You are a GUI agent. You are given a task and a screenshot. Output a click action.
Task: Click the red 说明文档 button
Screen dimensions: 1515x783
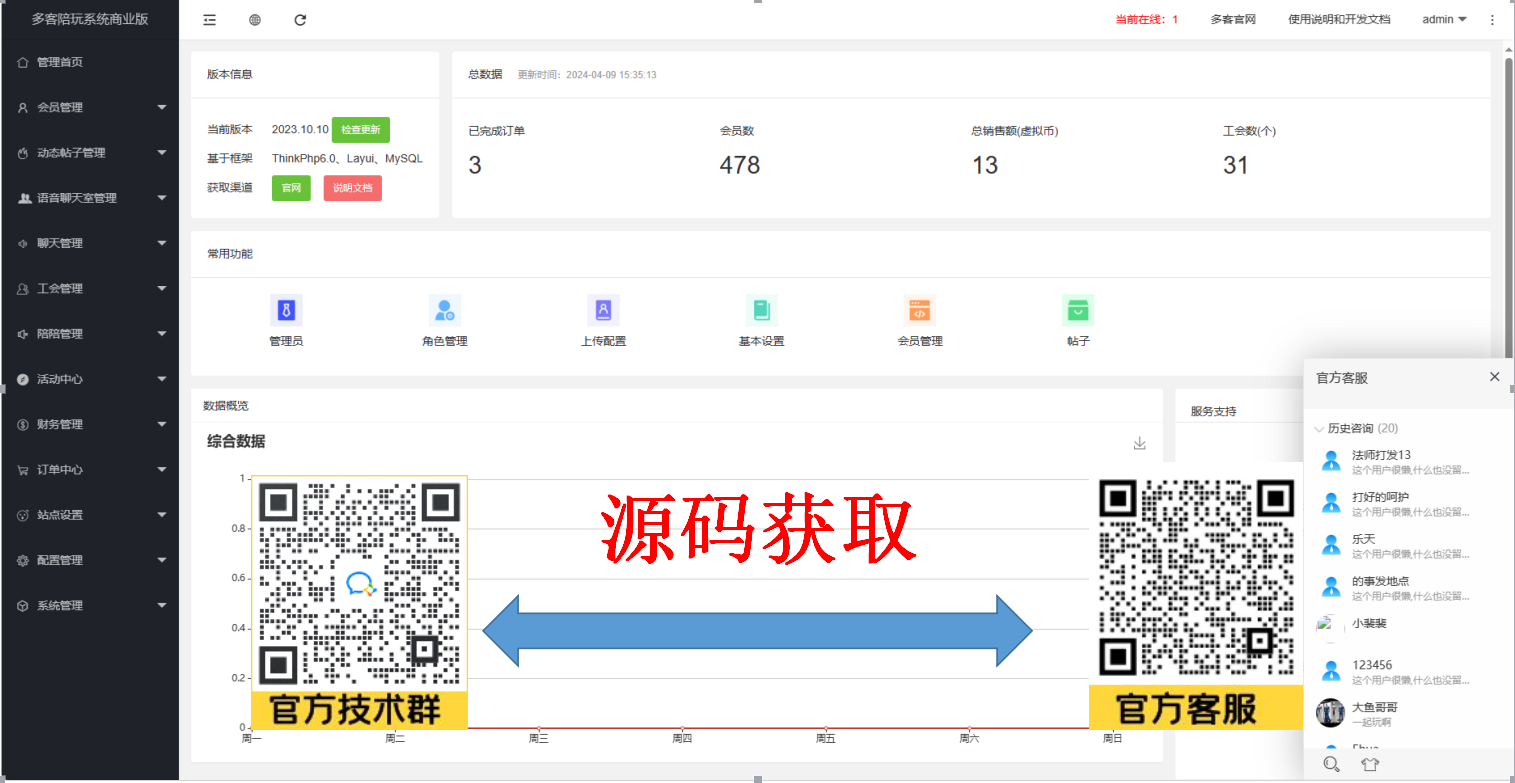352,188
